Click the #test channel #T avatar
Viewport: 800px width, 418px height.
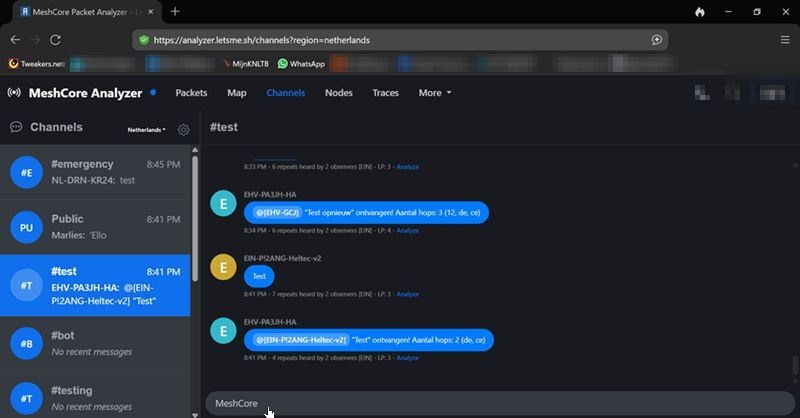point(27,285)
